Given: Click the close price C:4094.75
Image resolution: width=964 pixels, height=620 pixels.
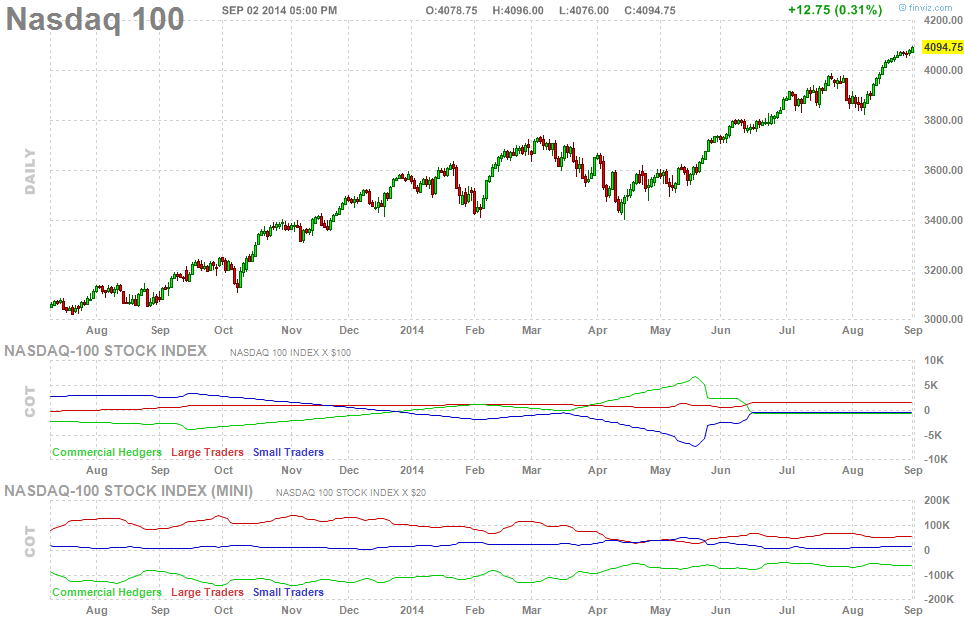Looking at the screenshot, I should click(649, 10).
